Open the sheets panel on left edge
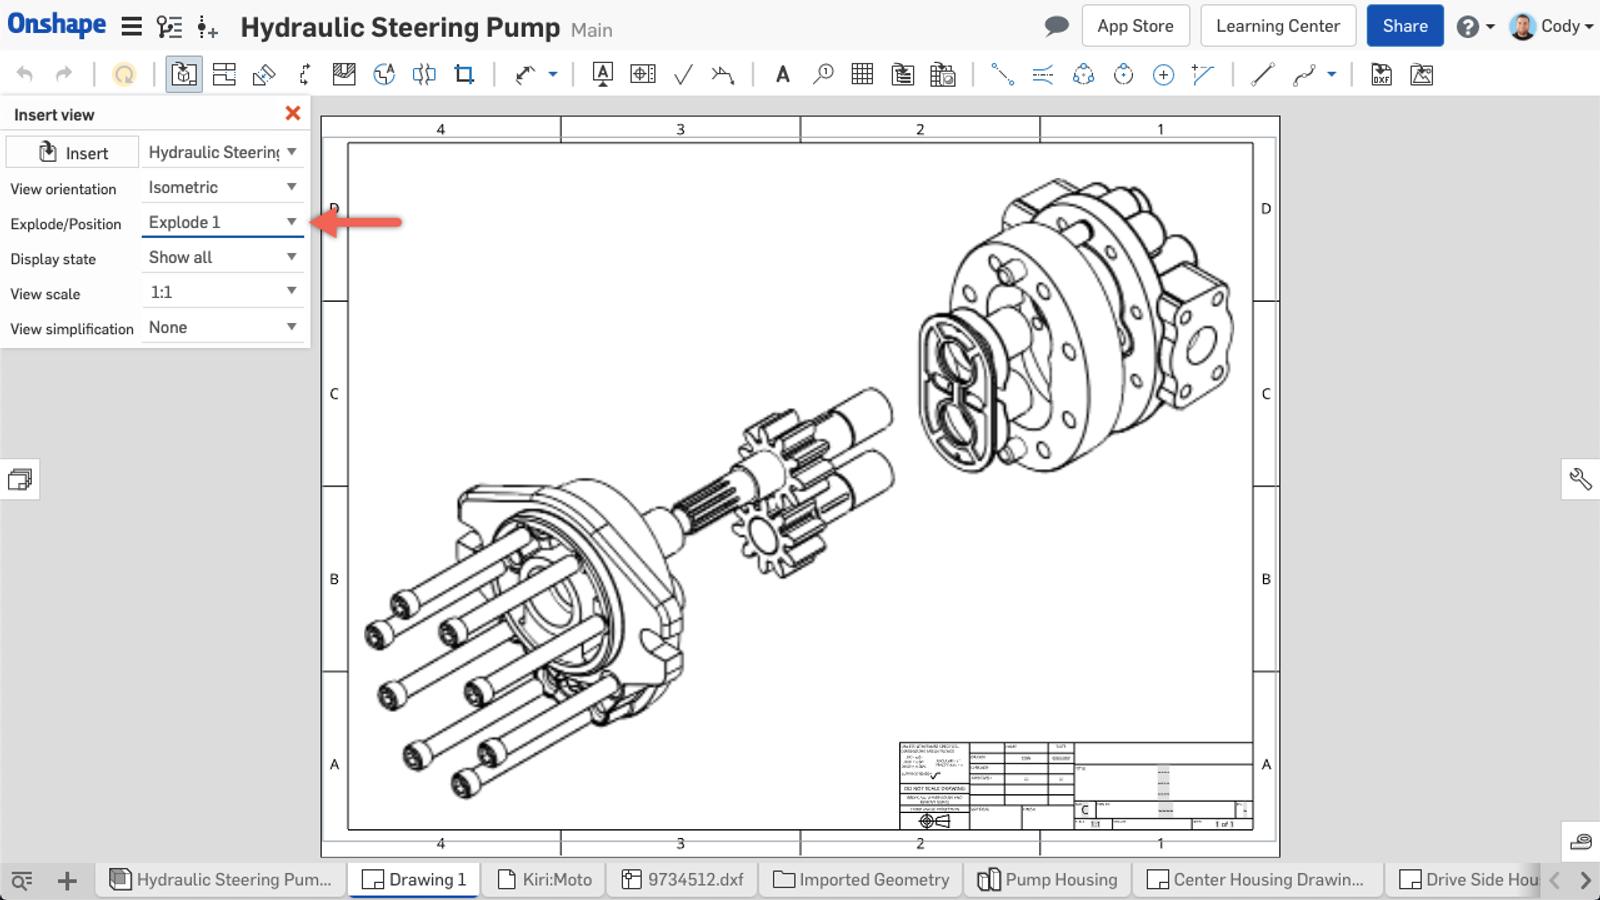This screenshot has height=900, width=1600. [20, 480]
